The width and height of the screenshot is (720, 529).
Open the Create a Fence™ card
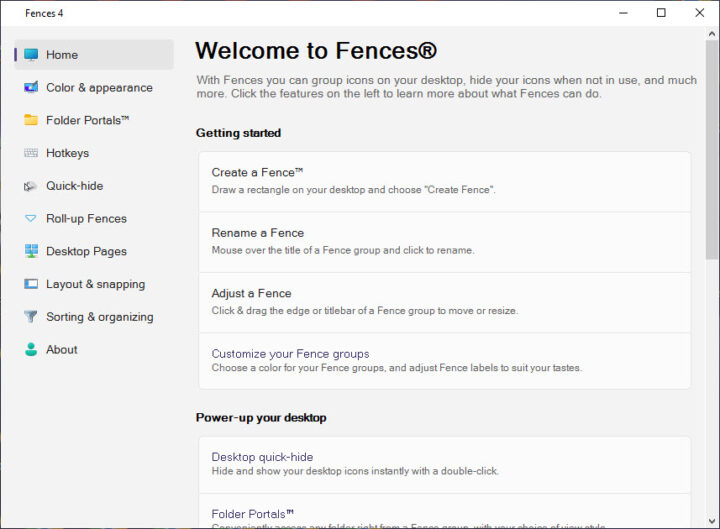[444, 182]
